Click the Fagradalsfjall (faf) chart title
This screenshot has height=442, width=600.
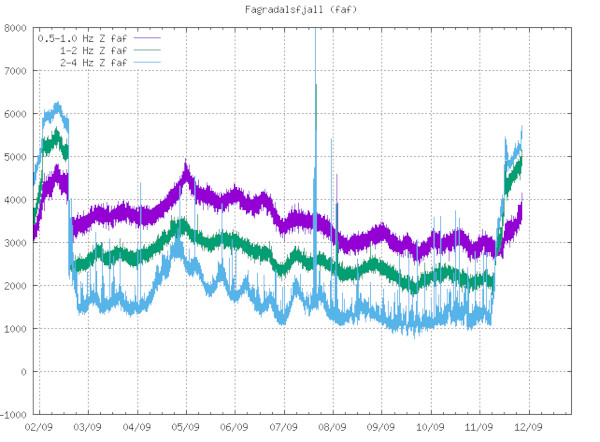click(299, 9)
